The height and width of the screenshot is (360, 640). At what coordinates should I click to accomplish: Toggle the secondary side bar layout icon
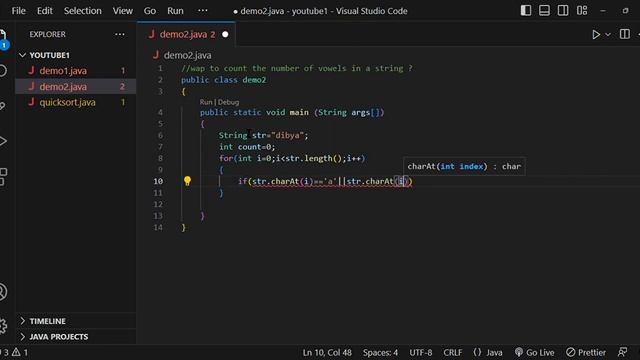click(563, 11)
